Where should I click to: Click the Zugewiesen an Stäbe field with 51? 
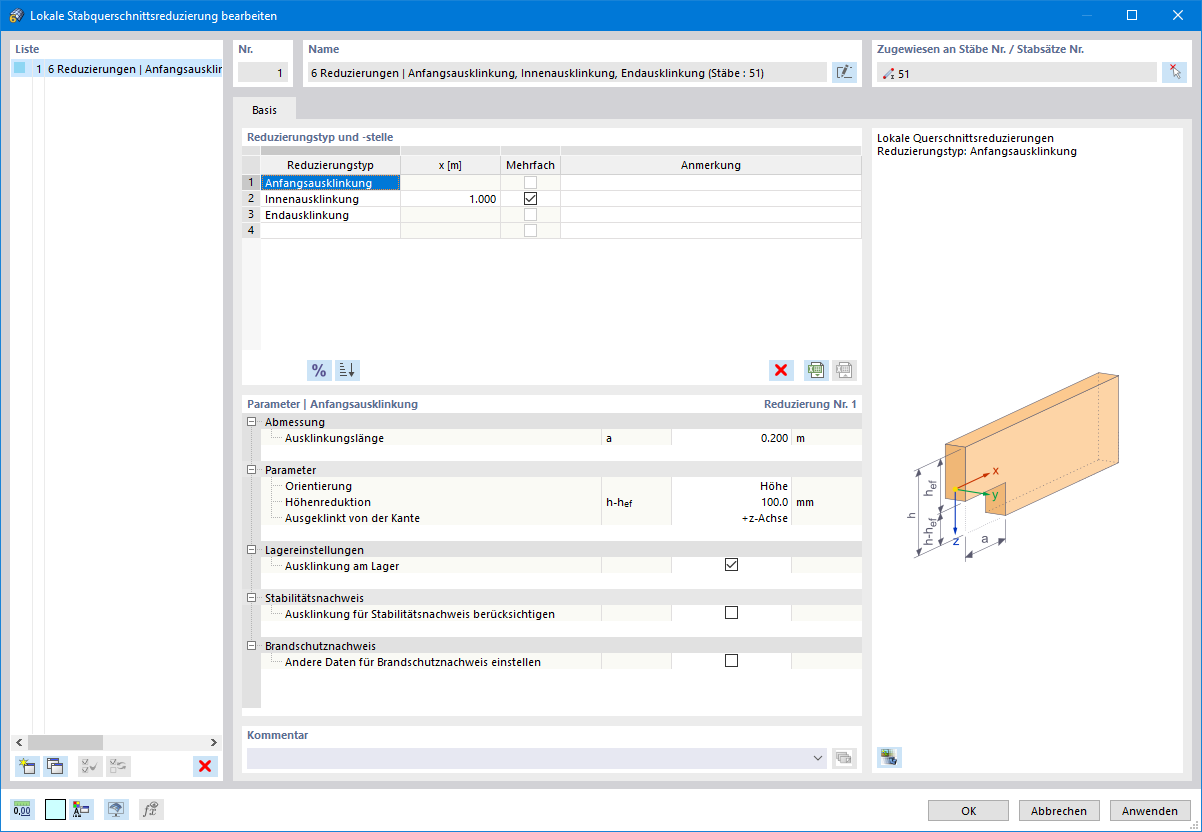coord(1016,72)
